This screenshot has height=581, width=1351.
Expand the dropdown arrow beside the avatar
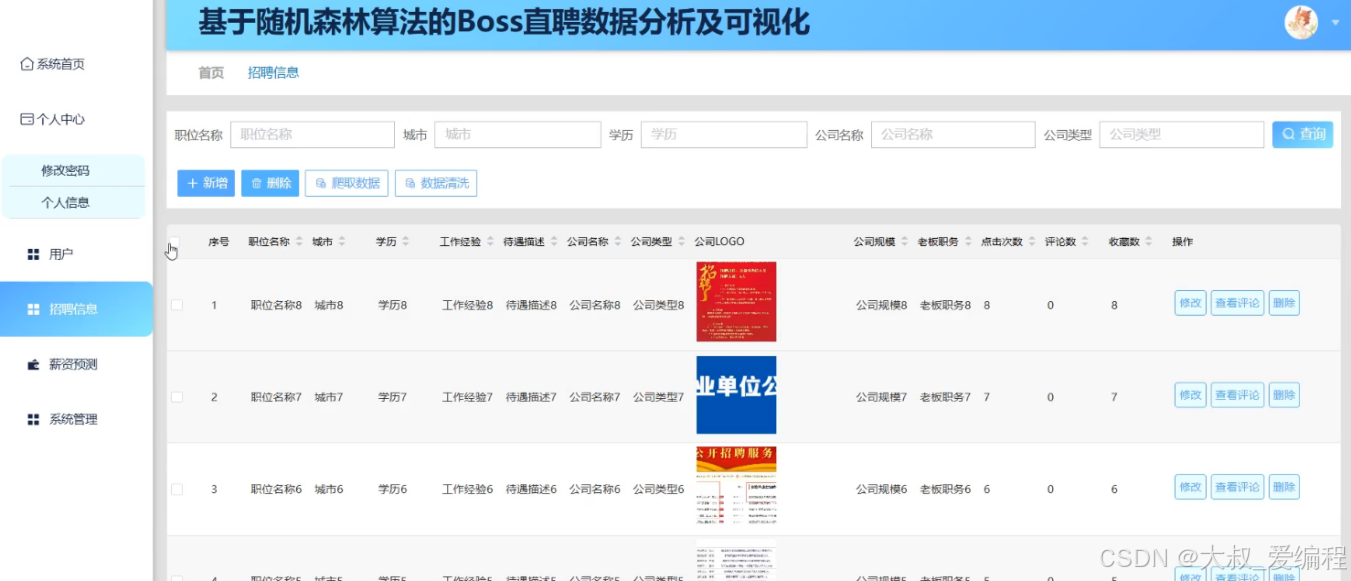[x=1335, y=22]
